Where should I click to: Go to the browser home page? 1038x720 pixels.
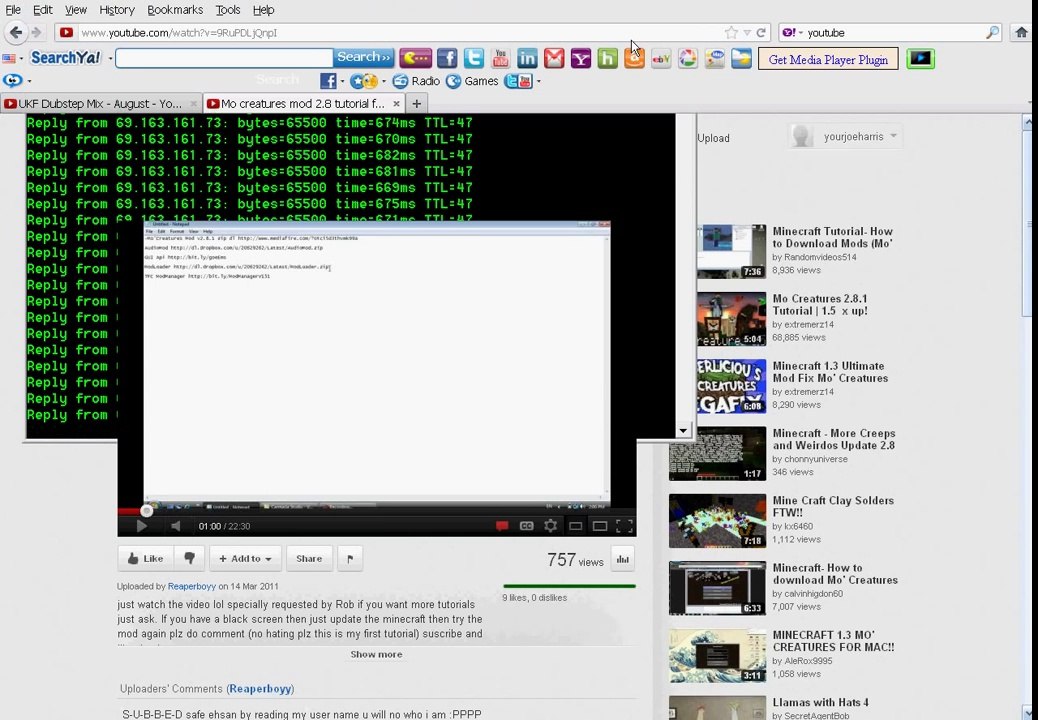(x=1021, y=32)
